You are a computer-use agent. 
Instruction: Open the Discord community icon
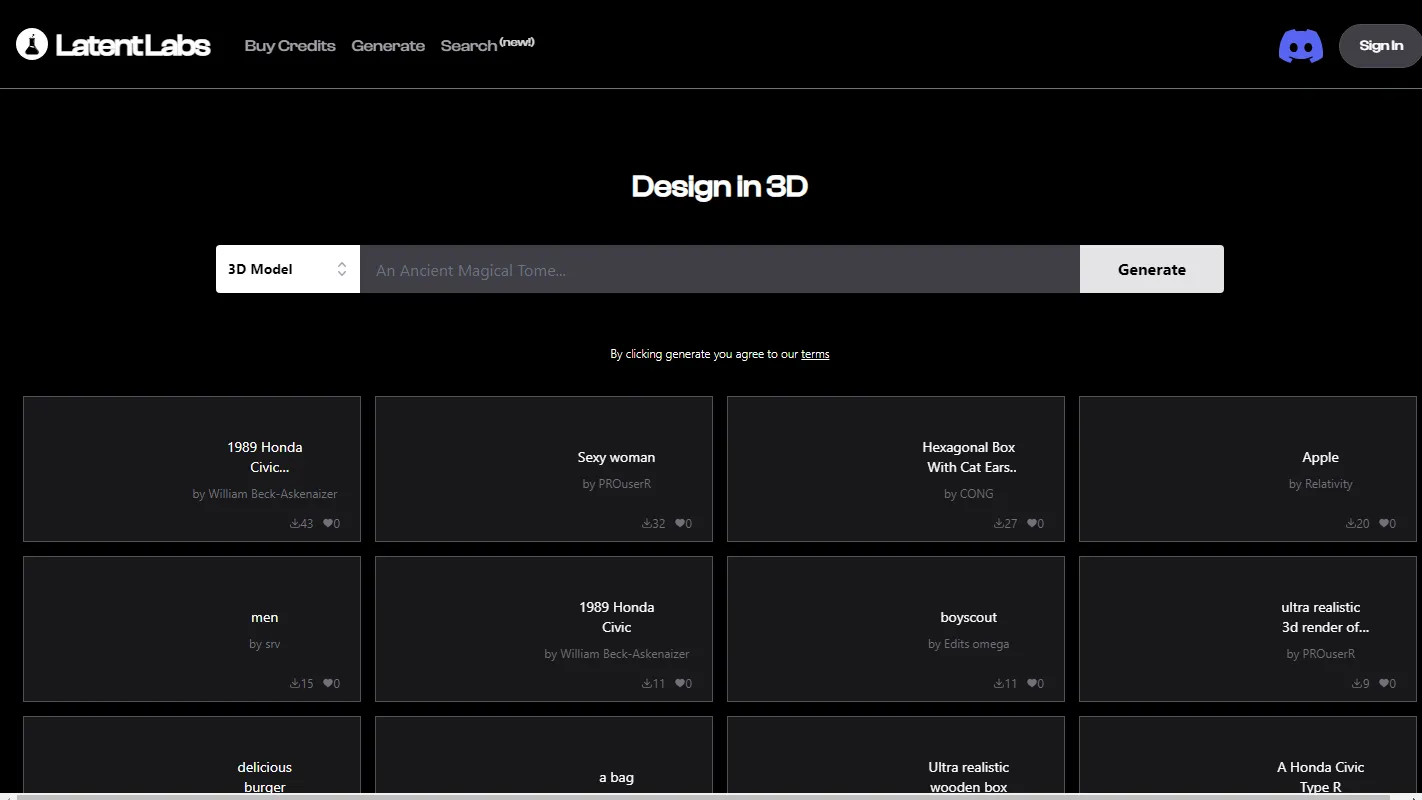[x=1300, y=45]
